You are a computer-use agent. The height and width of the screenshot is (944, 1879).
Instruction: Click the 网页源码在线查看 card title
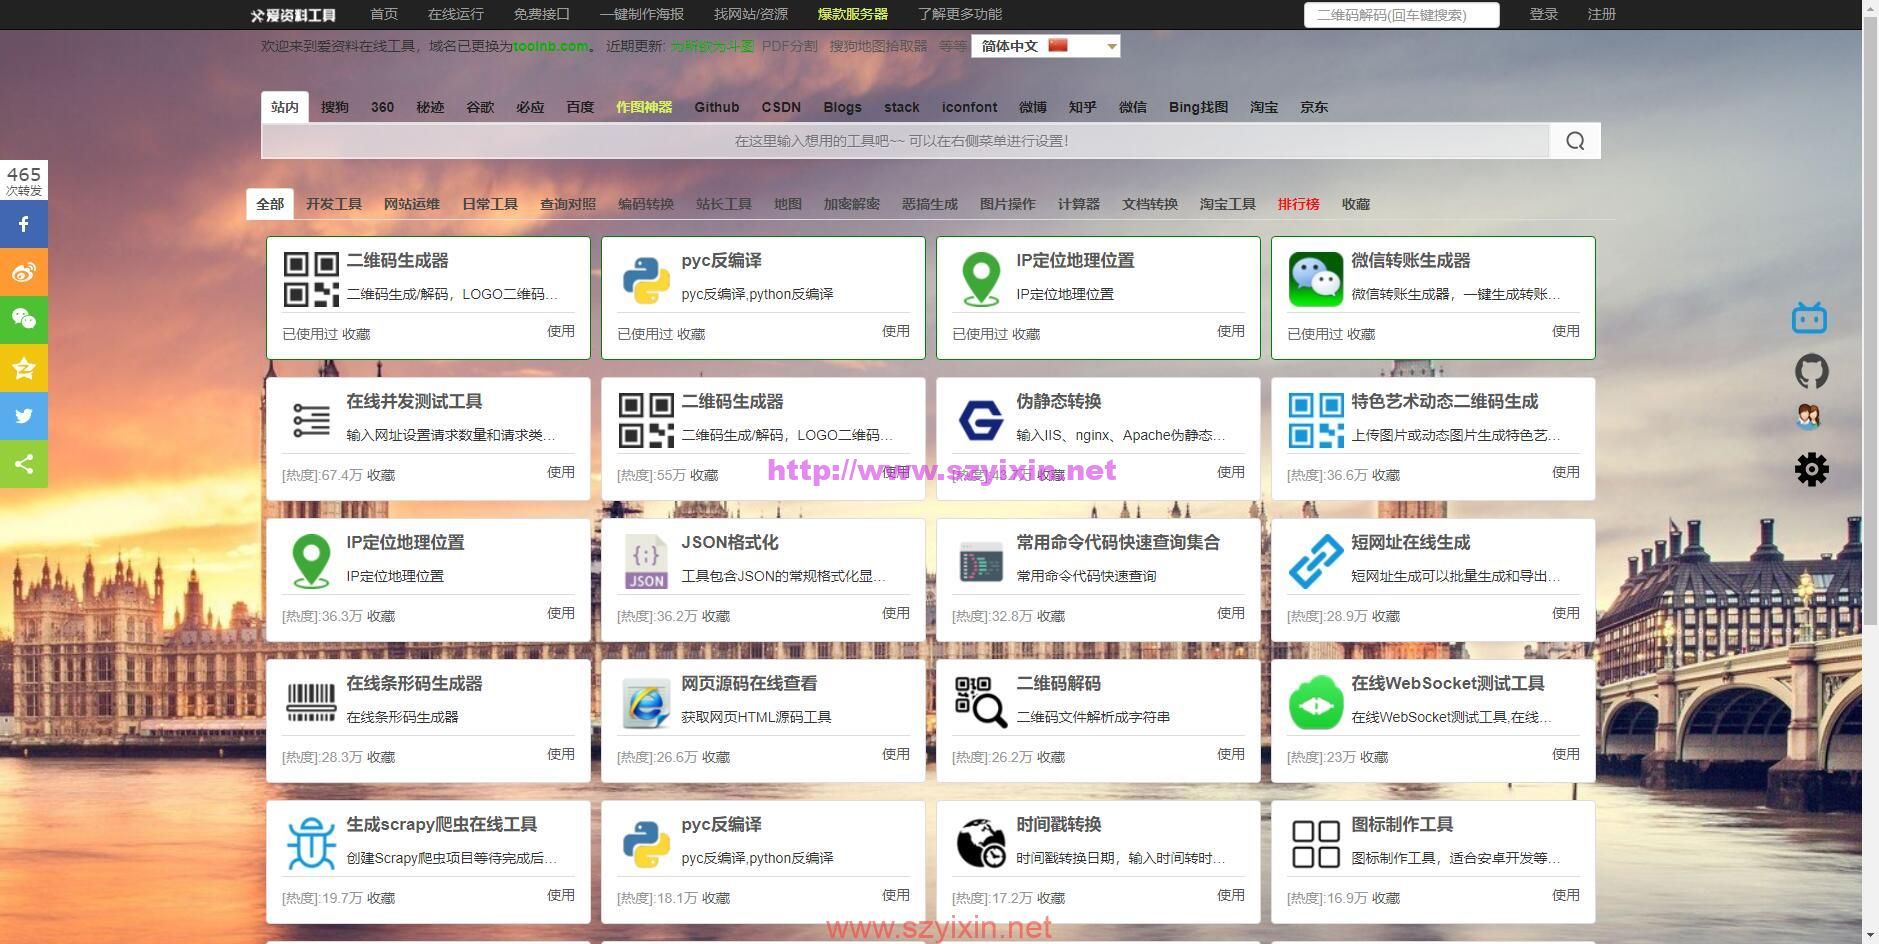[x=749, y=683]
